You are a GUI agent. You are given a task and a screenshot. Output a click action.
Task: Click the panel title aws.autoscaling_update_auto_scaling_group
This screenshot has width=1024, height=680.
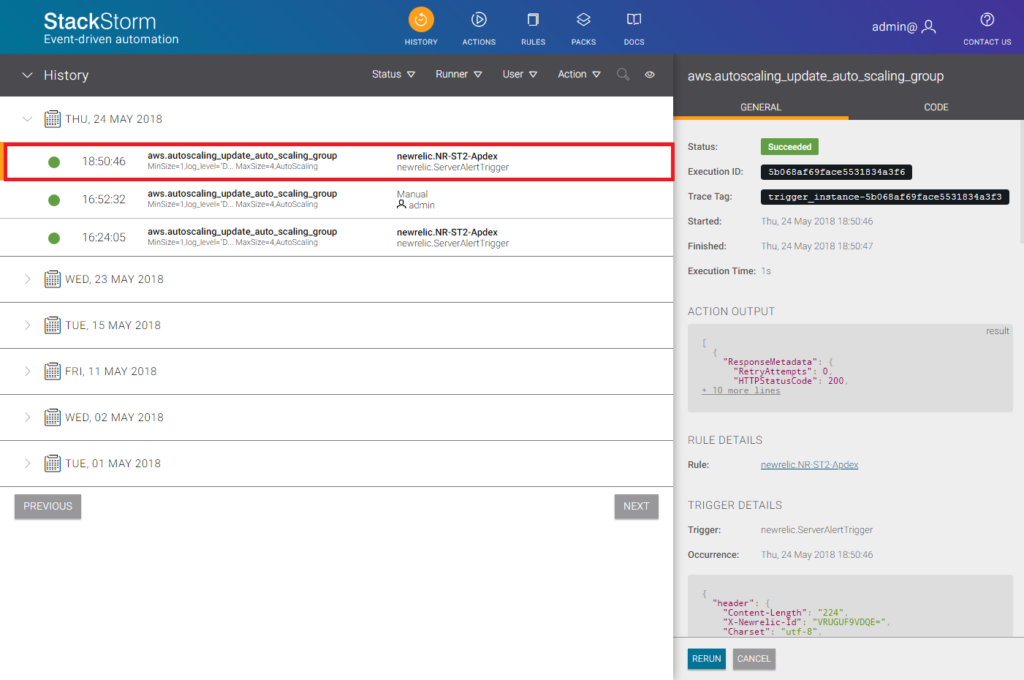coord(815,76)
